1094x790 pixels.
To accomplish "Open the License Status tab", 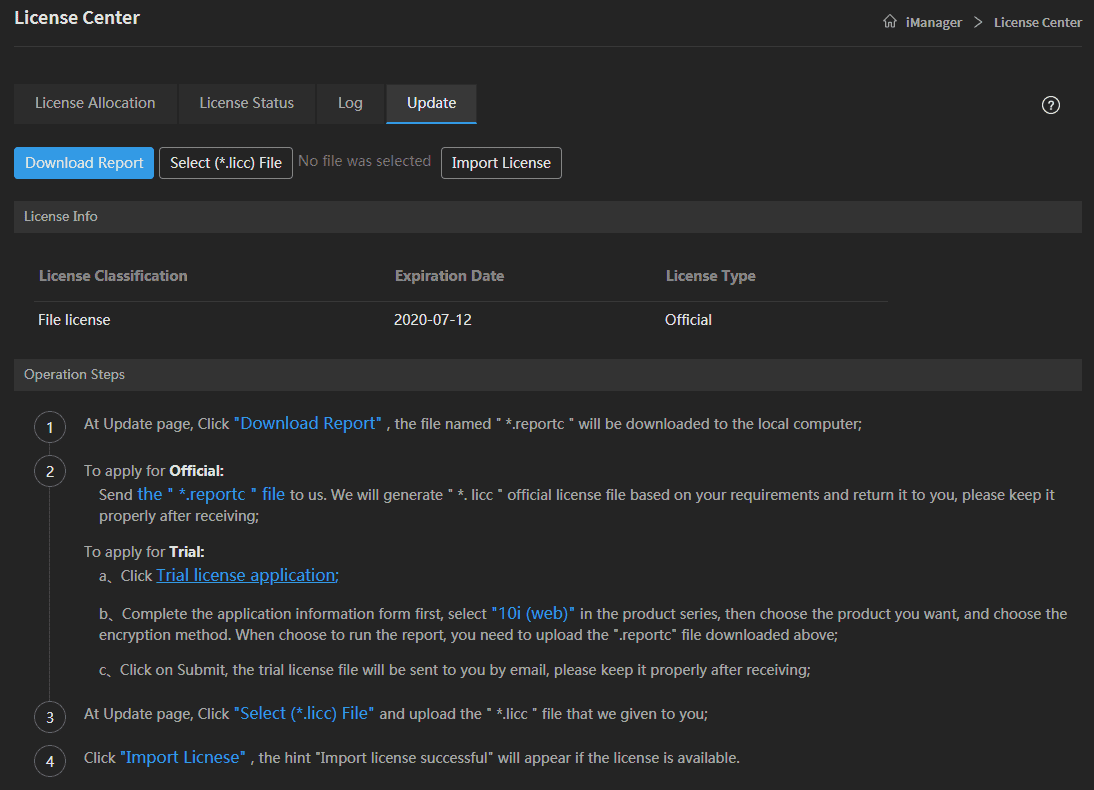I will point(247,103).
